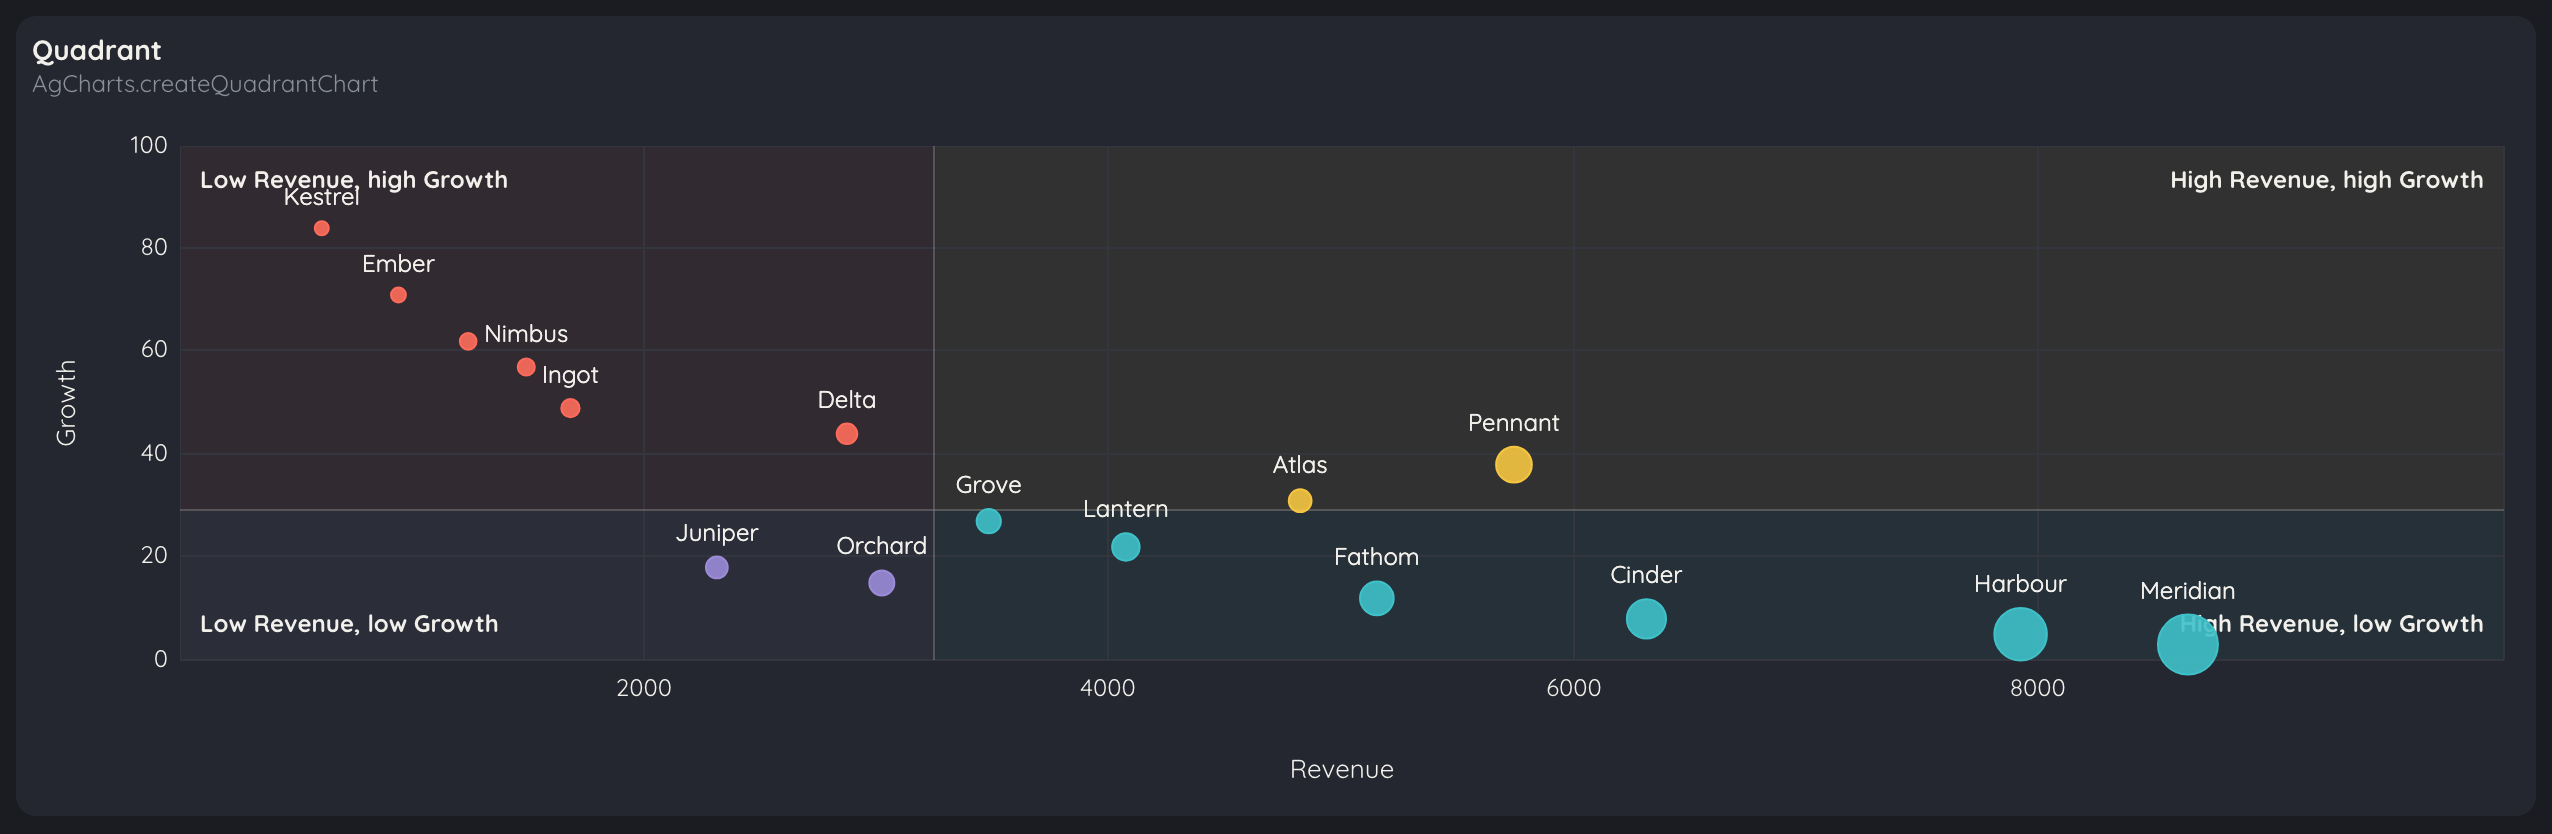Click the "80" y-axis tick label
2552x834 pixels.
pyautogui.click(x=154, y=247)
